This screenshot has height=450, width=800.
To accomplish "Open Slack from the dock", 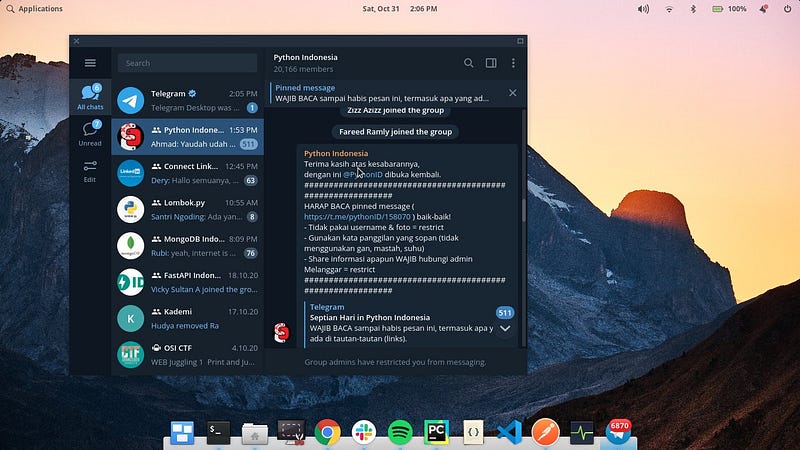I will [x=364, y=433].
